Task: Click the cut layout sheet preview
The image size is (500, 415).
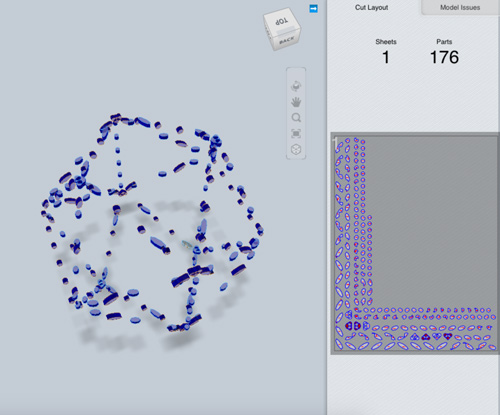Action: (415, 244)
